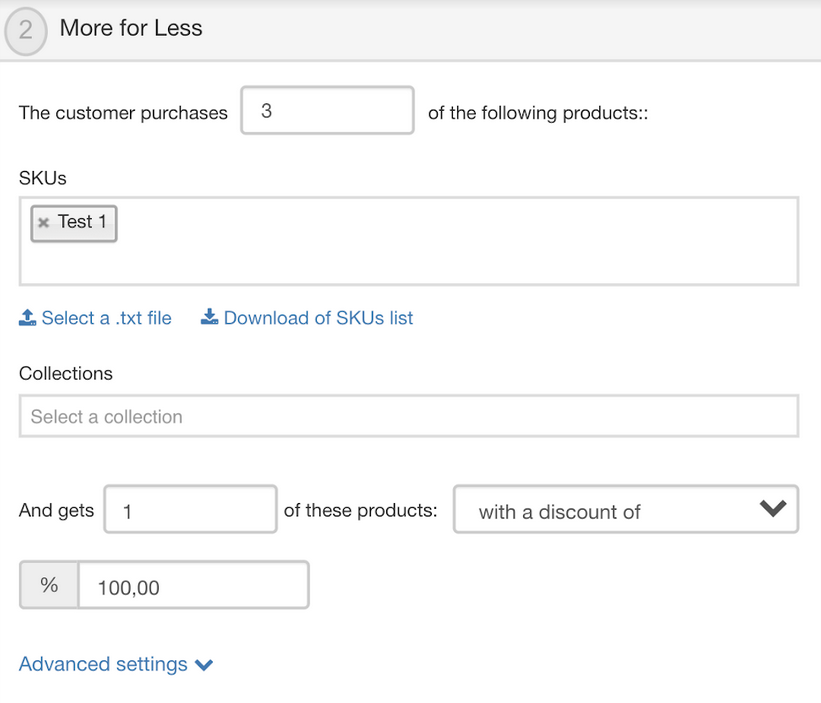Screen dimensions: 821x703
Task: Select the 'with a discount of' combo box
Action: (x=600, y=510)
